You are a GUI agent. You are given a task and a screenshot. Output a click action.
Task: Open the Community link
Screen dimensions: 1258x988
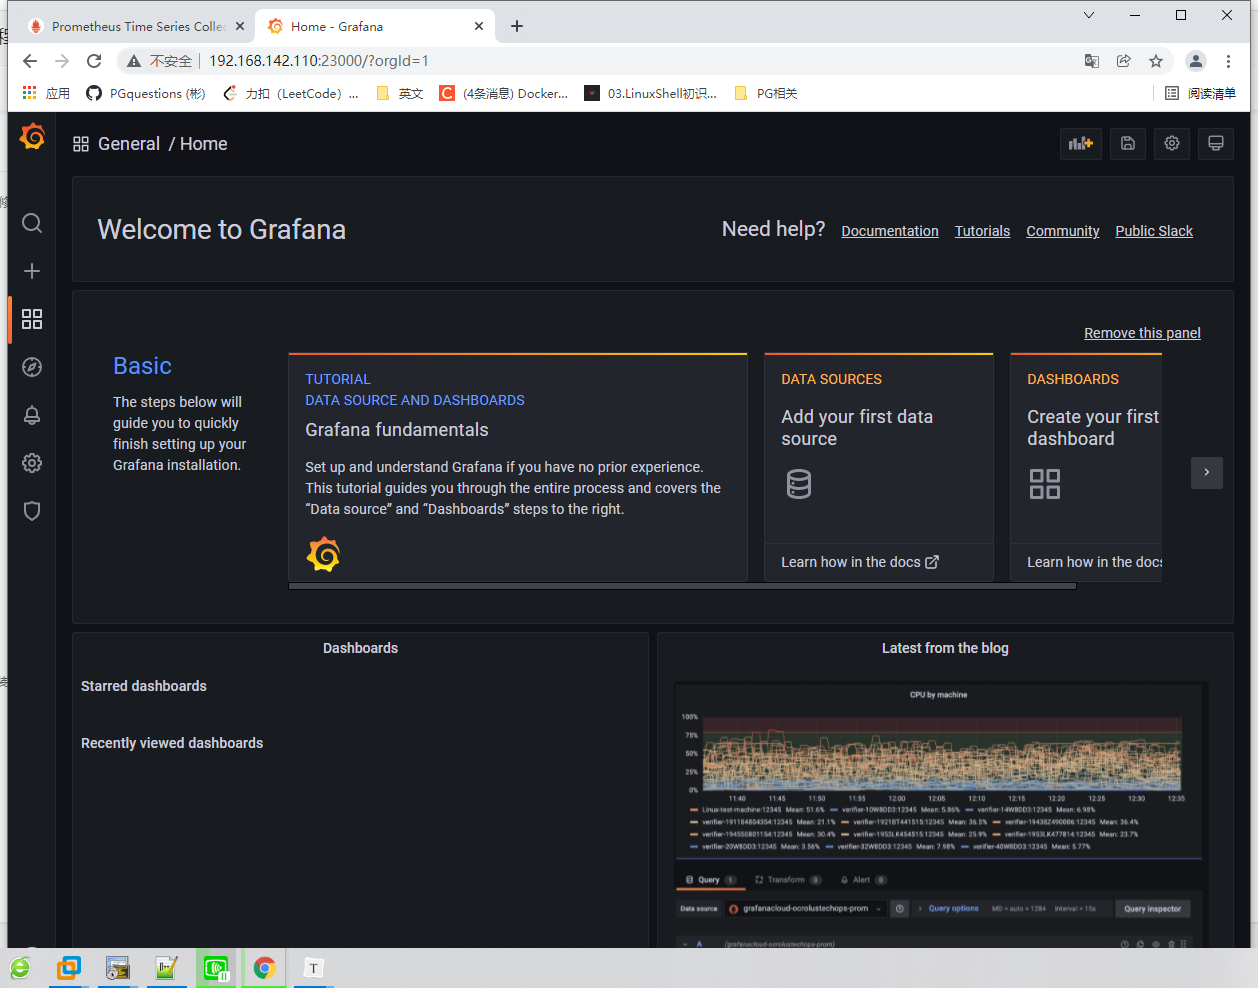pyautogui.click(x=1063, y=231)
